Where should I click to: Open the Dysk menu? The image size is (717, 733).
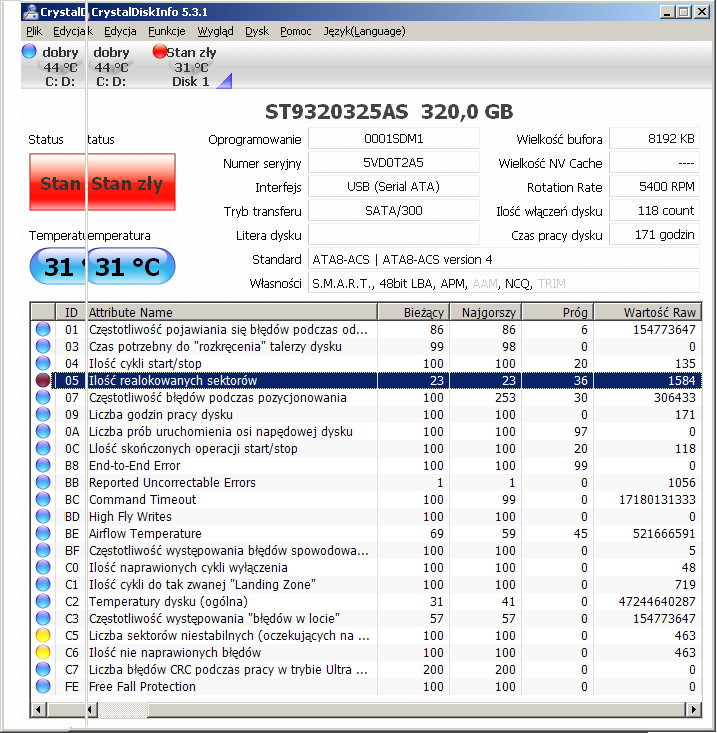tap(257, 31)
